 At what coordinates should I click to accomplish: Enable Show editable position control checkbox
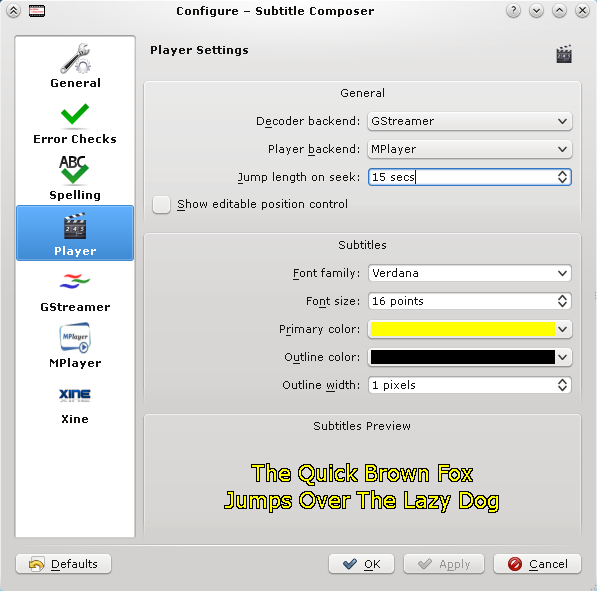click(161, 204)
